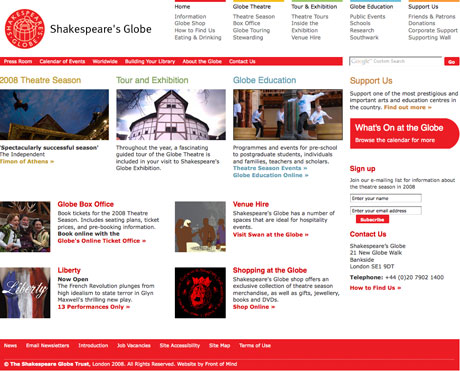Viewport: 460px width, 371px height.
Task: Open Corporate Support link
Action: 433,30
